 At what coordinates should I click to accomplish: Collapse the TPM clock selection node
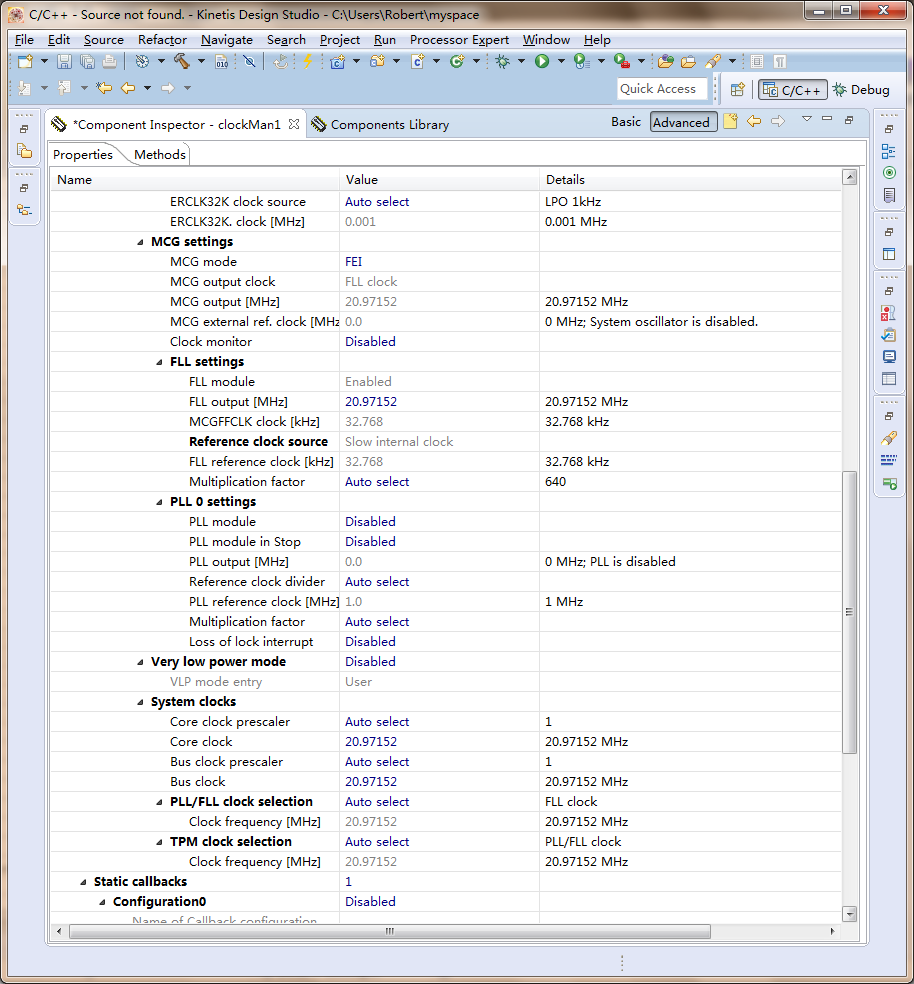pos(159,842)
